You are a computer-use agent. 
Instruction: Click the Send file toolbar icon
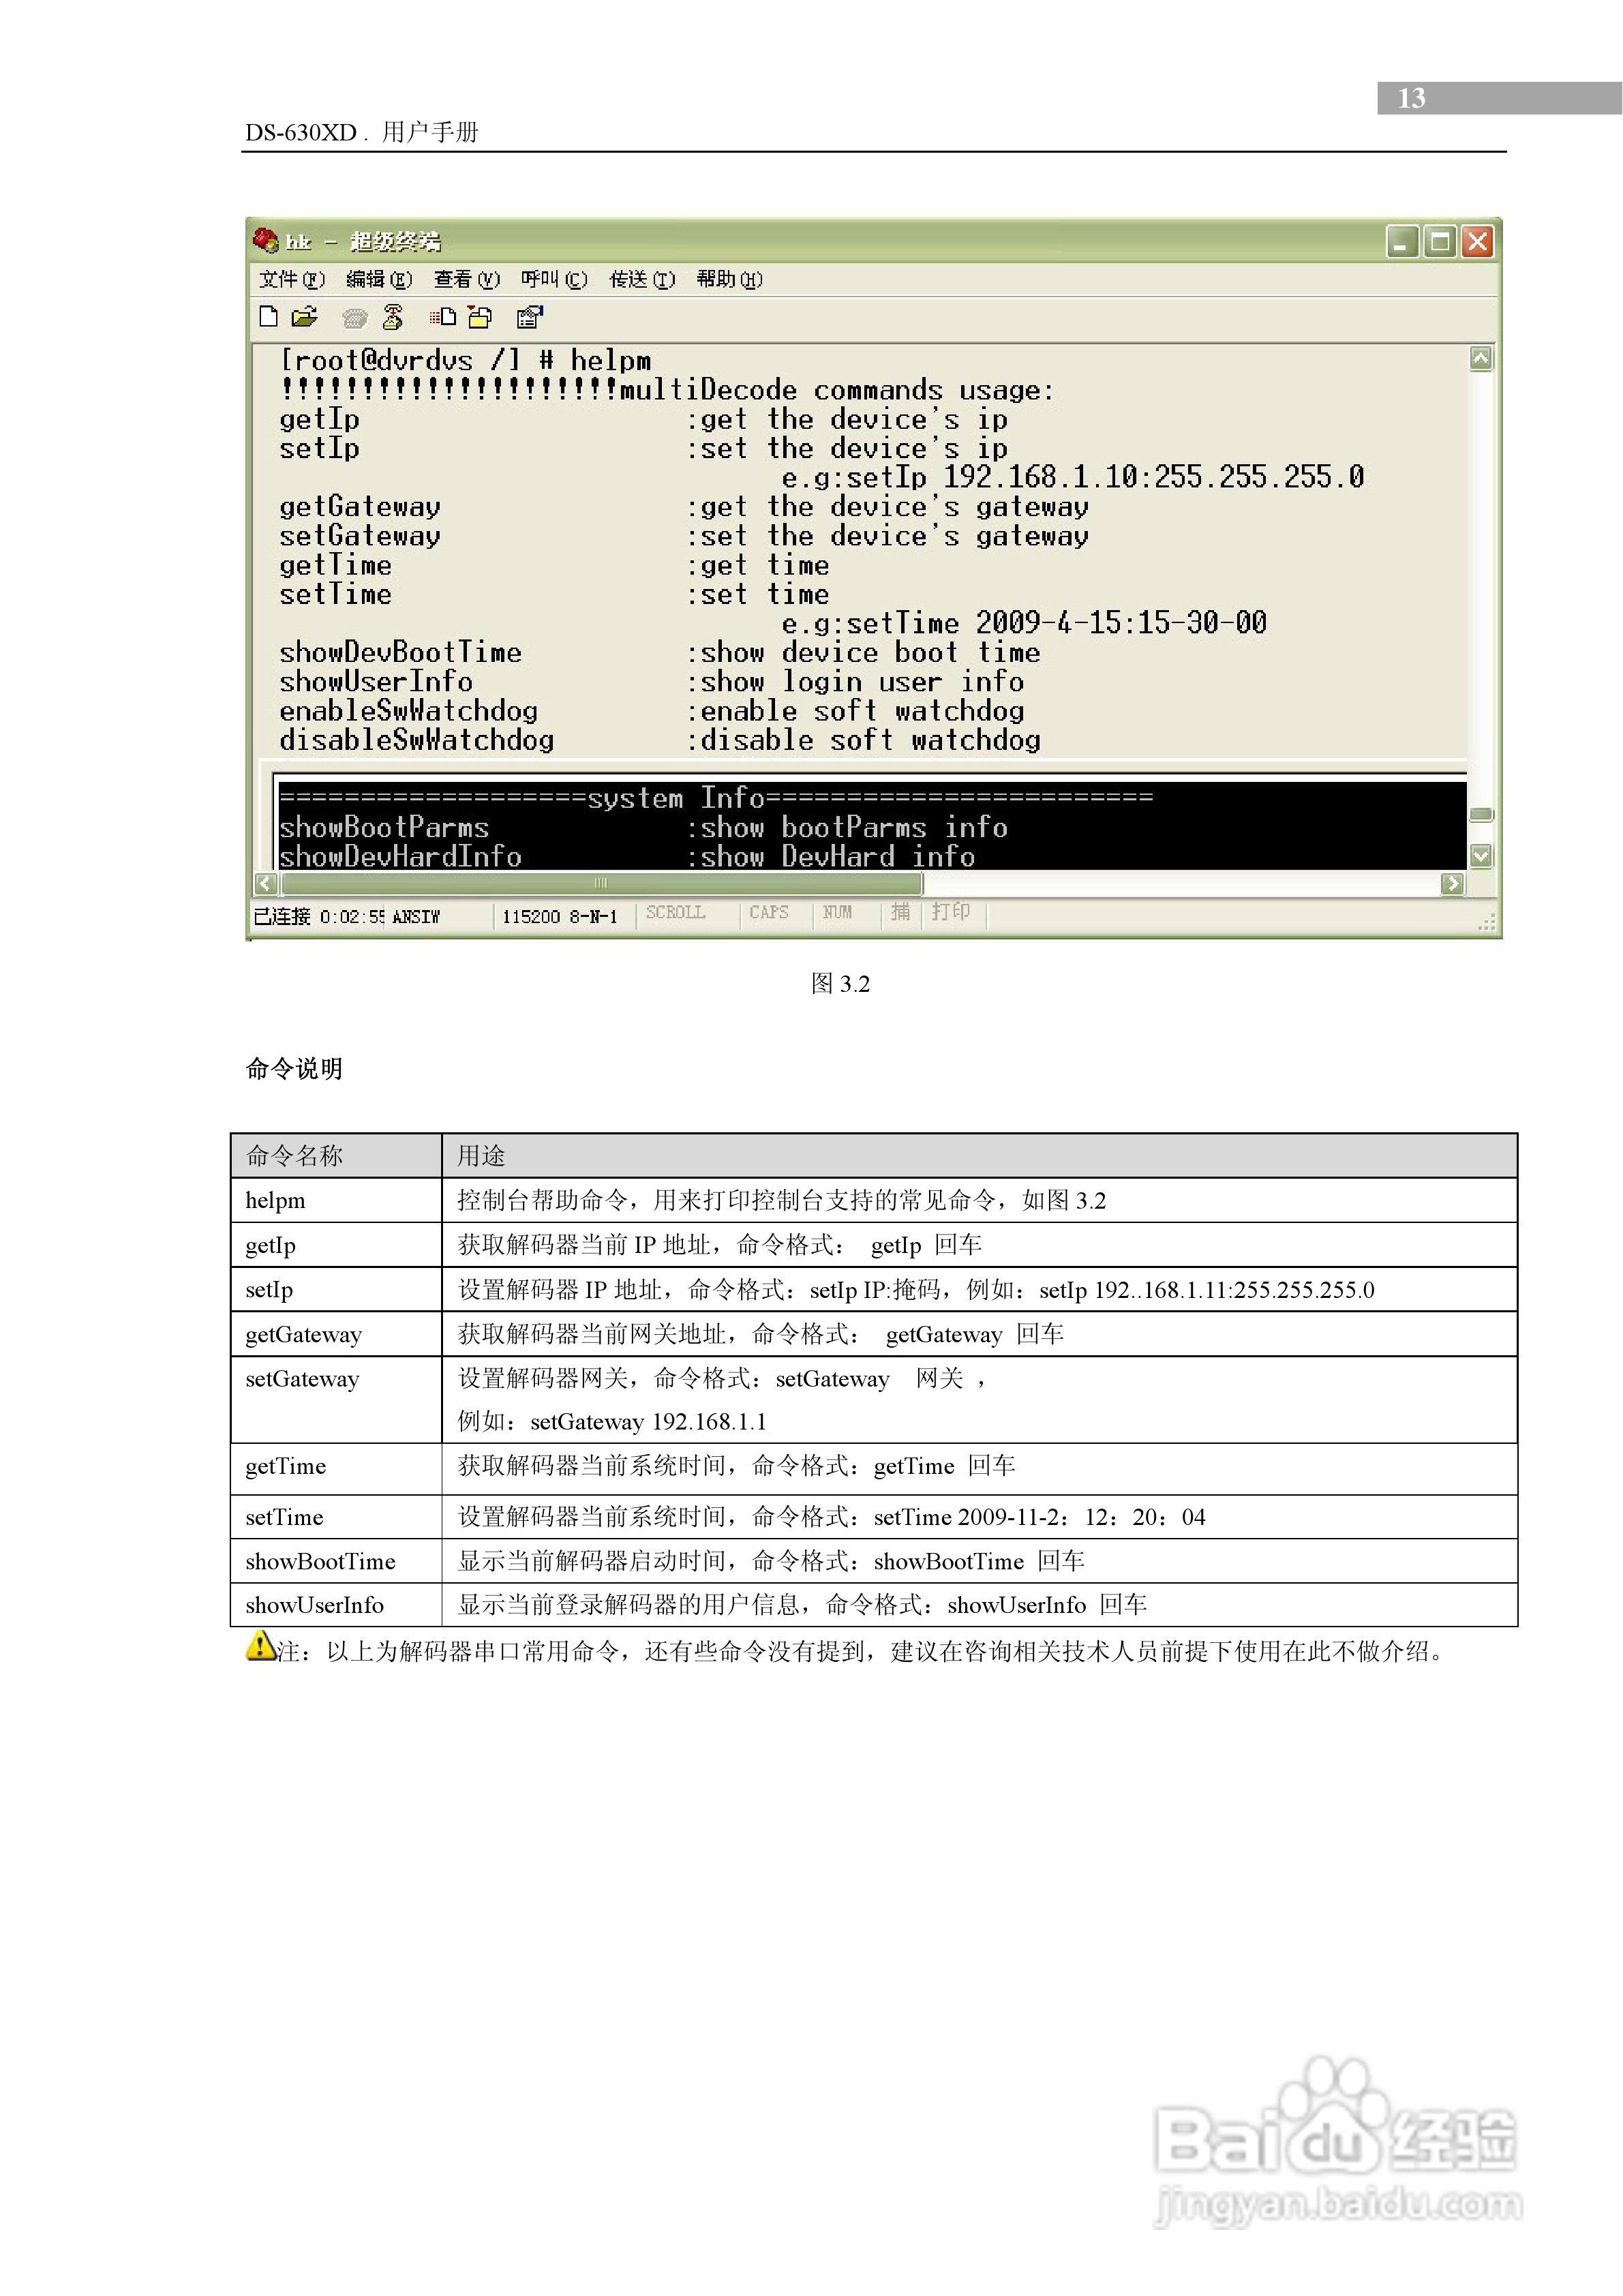[x=443, y=317]
